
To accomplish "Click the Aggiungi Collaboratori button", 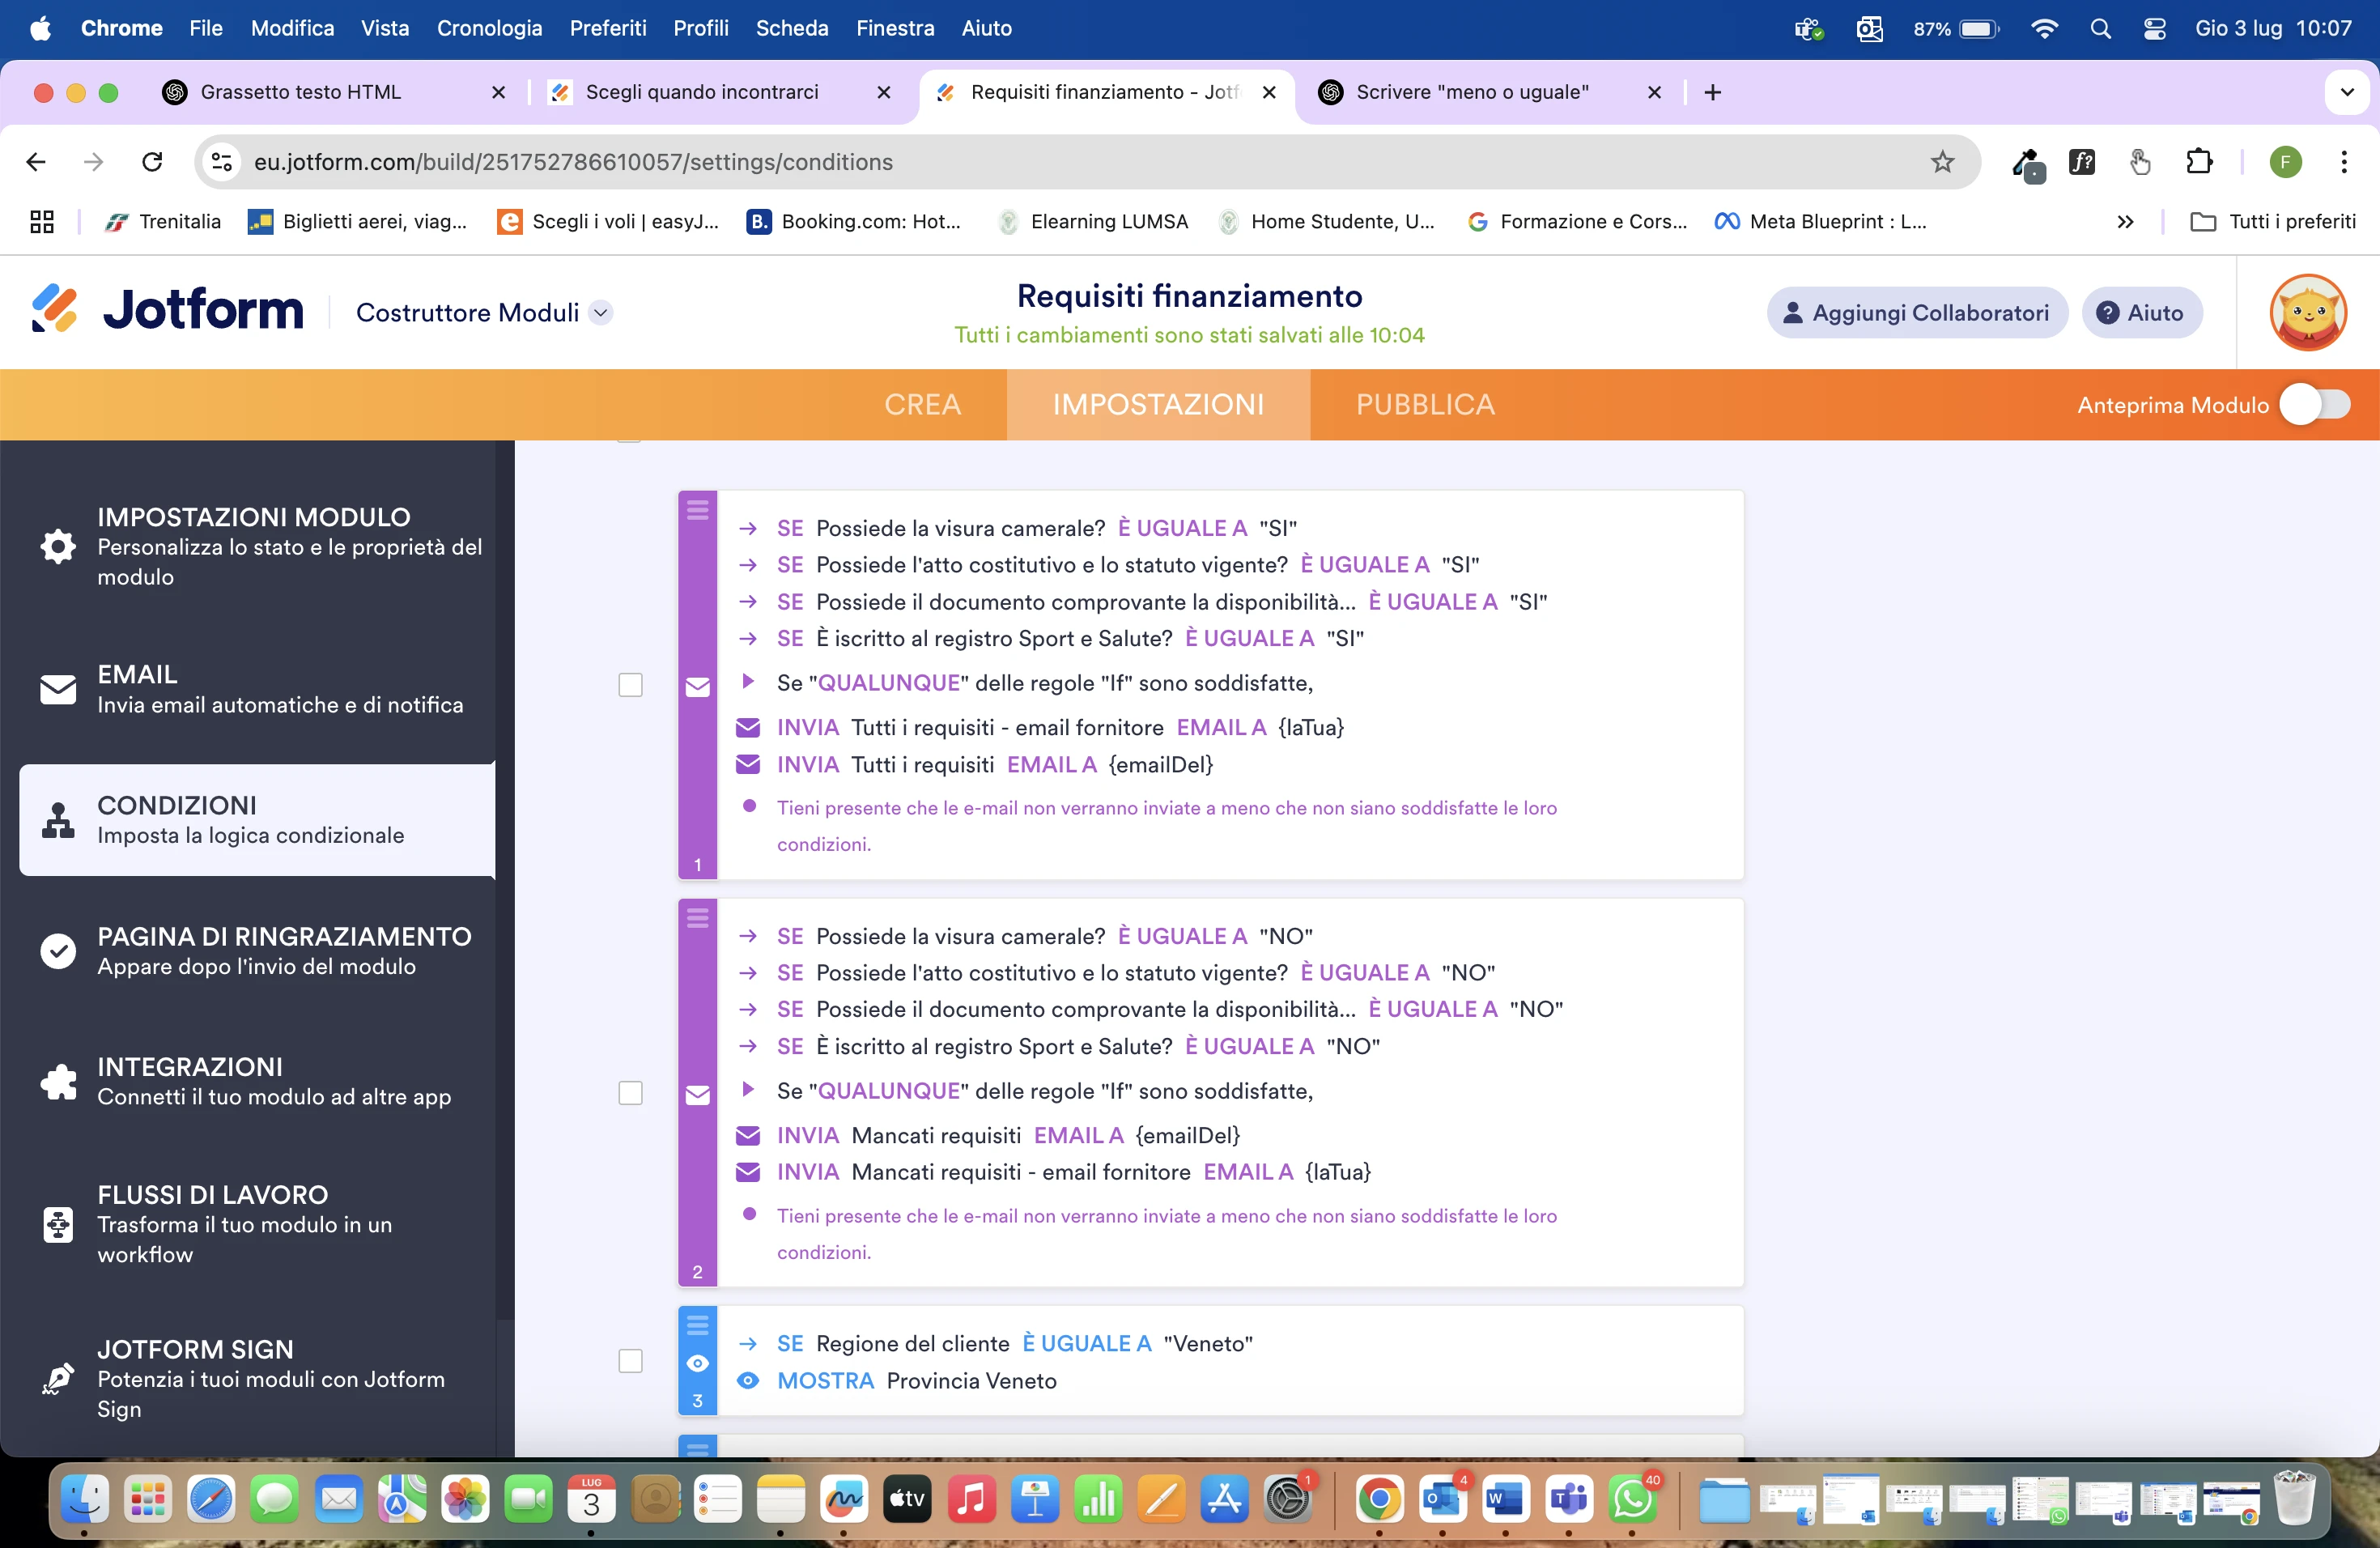I will click(1916, 312).
